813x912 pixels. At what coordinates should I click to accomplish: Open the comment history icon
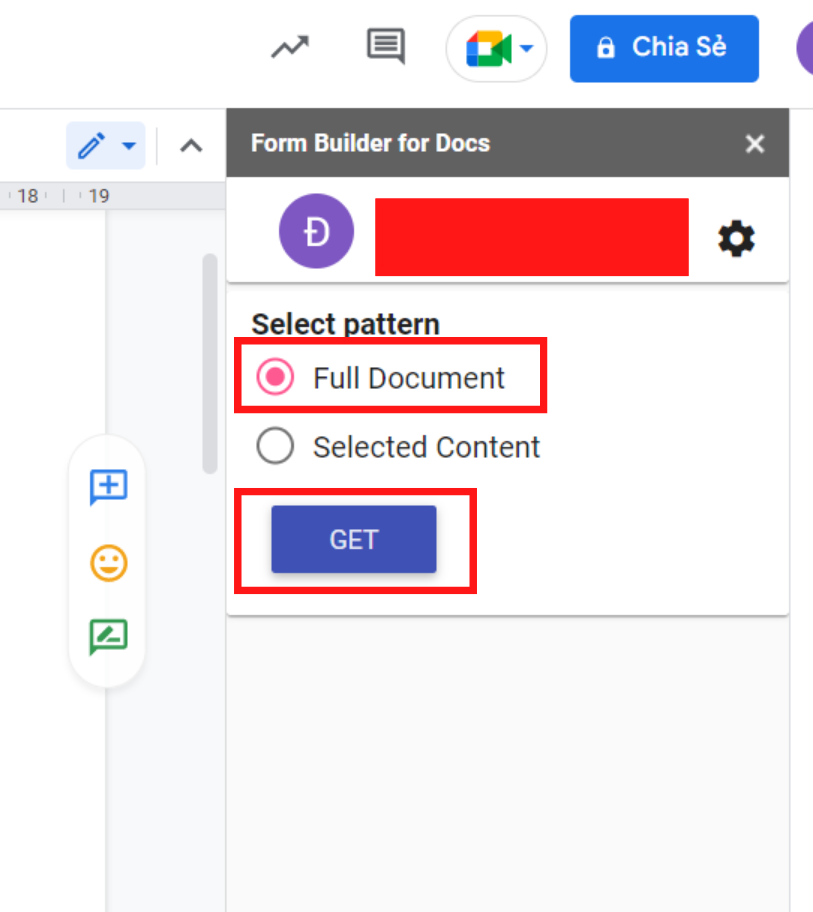pyautogui.click(x=385, y=46)
